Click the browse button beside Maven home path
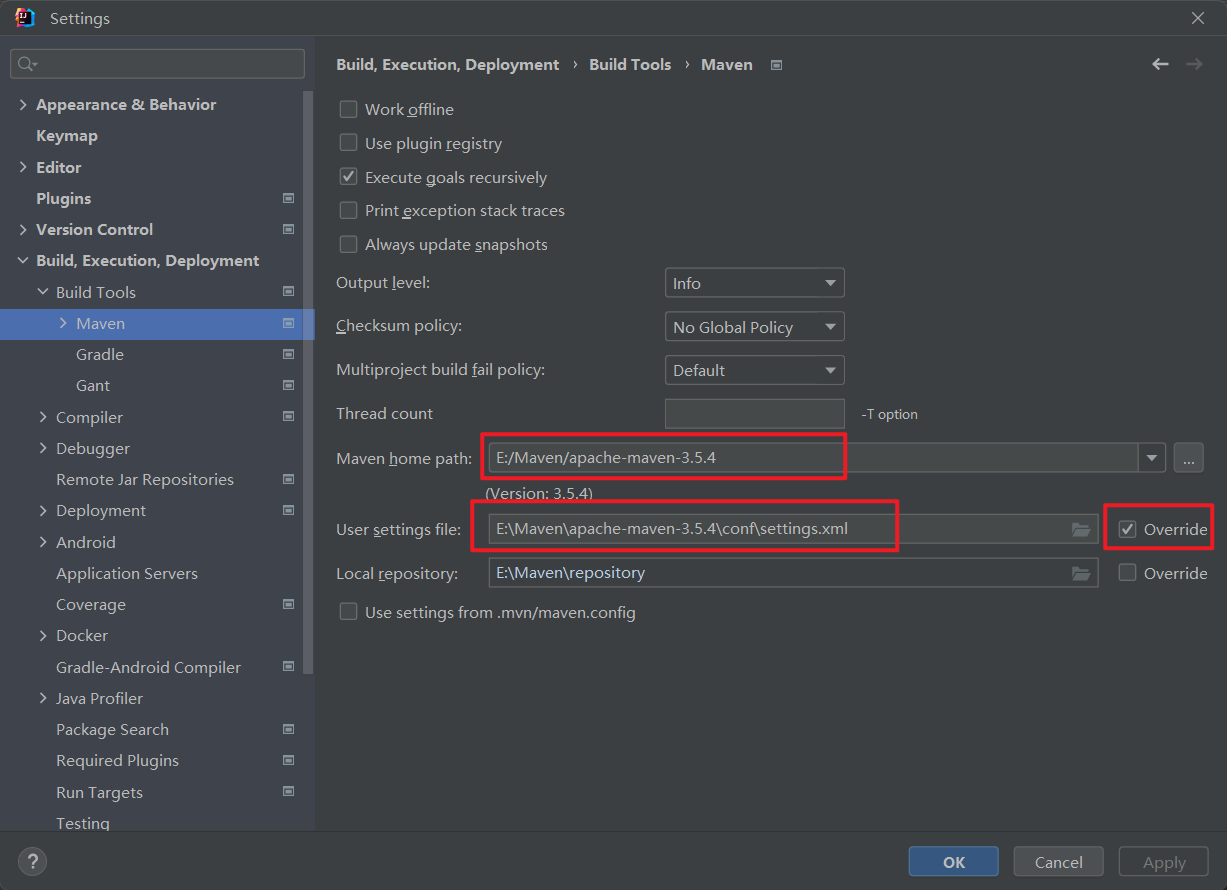 click(1188, 458)
